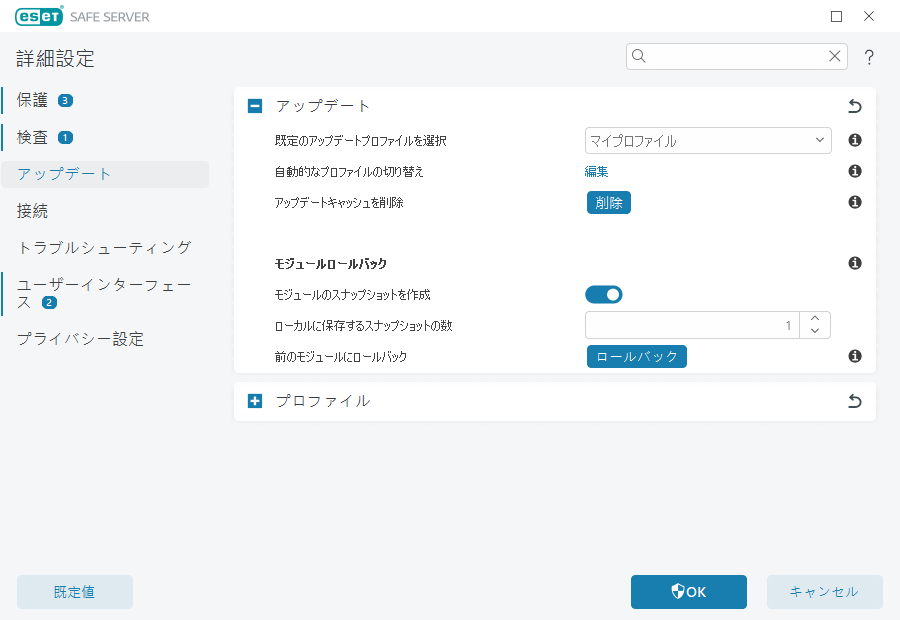Image resolution: width=900 pixels, height=620 pixels.
Task: Collapse the アップデート section
Action: 256,105
